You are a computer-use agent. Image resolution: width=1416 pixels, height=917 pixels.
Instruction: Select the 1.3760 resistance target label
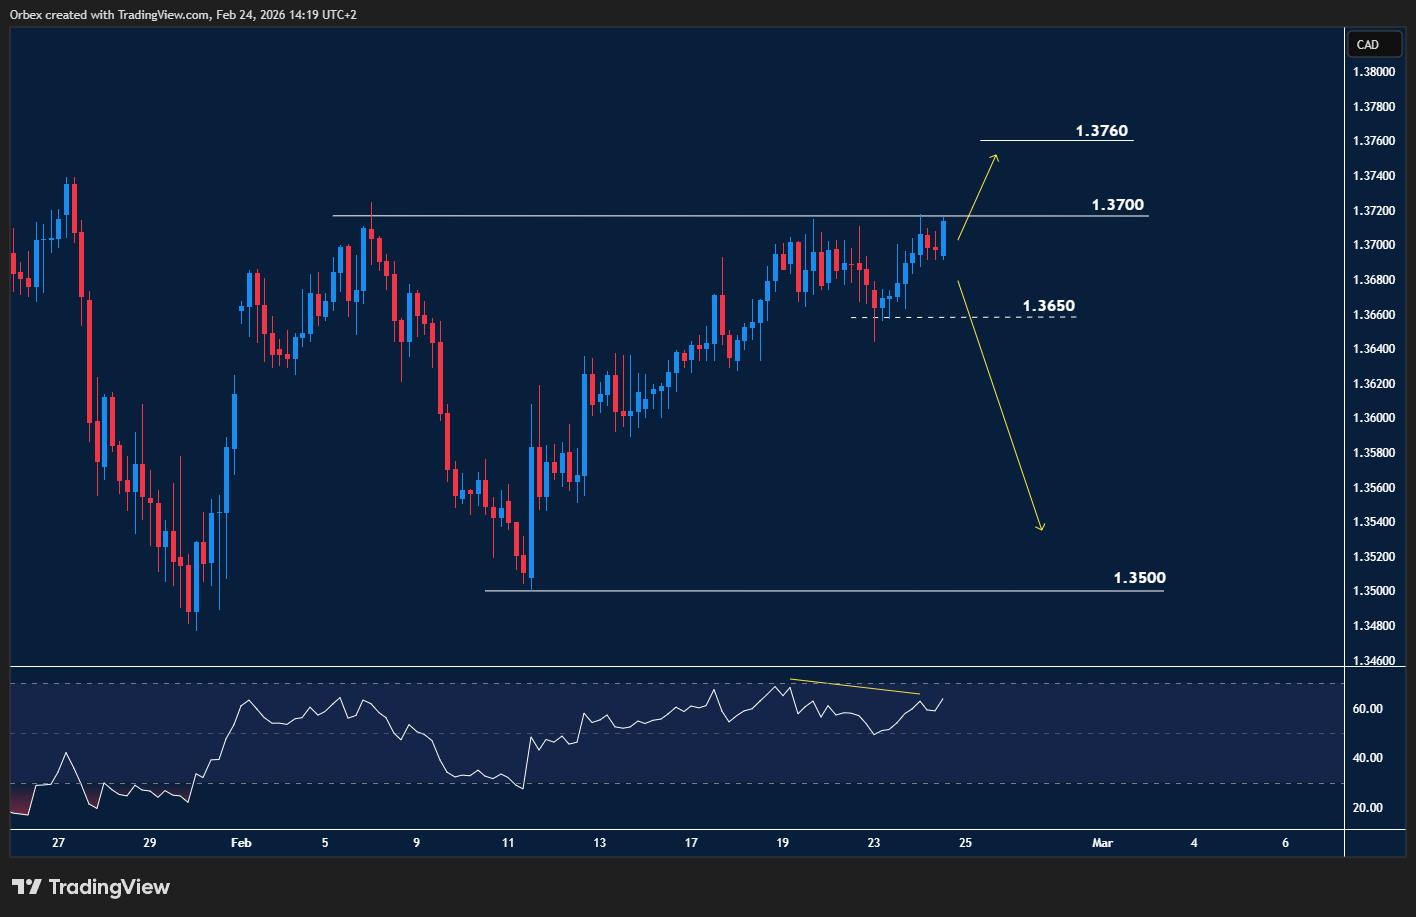pos(1100,130)
